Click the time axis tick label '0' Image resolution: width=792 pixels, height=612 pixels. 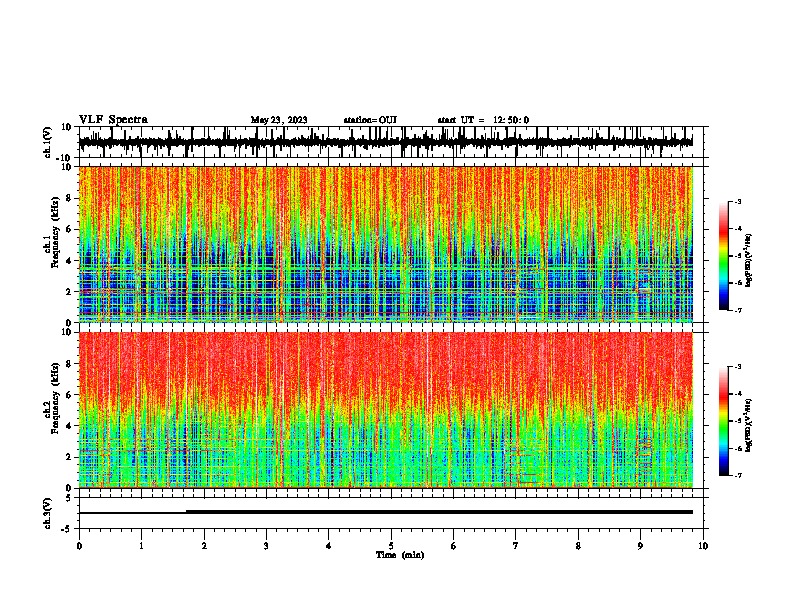coord(79,546)
